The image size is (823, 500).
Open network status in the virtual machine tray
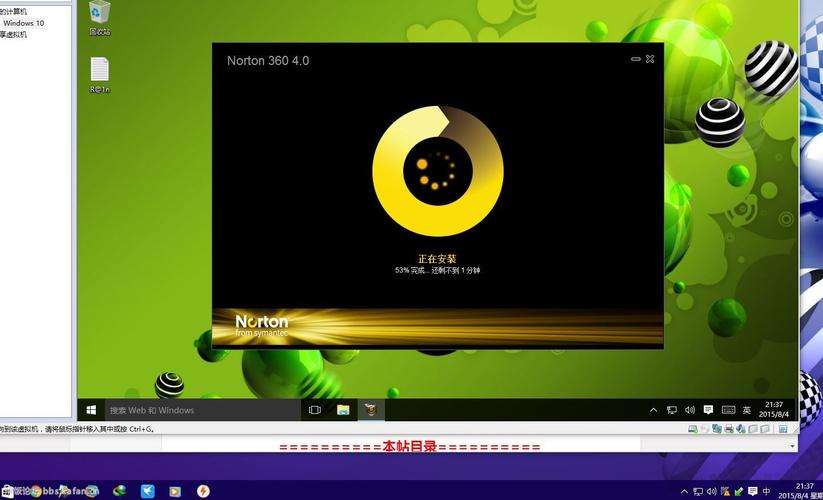click(671, 410)
